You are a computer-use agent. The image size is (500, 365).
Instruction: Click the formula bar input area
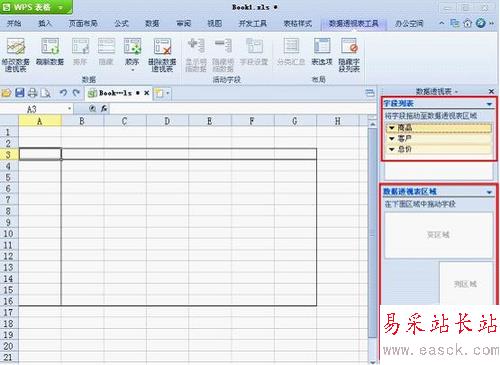pos(243,109)
